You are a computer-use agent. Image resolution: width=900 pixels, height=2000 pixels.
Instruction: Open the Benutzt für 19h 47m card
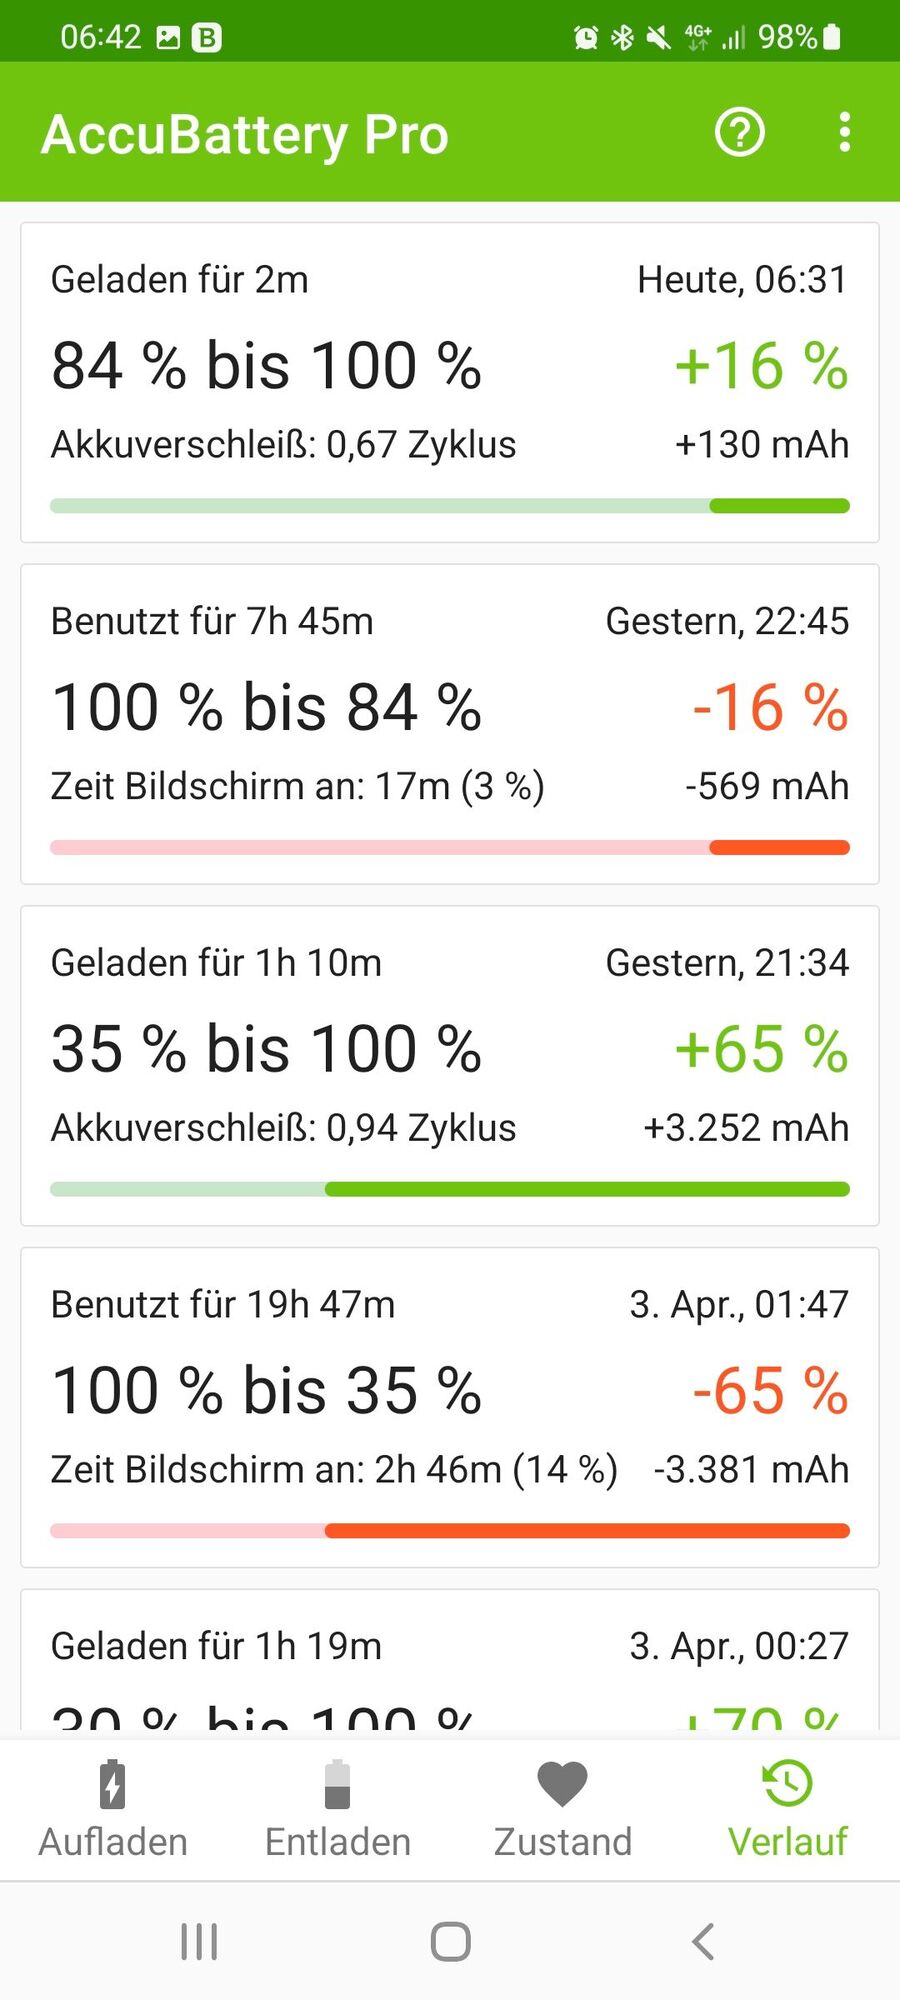(450, 1407)
